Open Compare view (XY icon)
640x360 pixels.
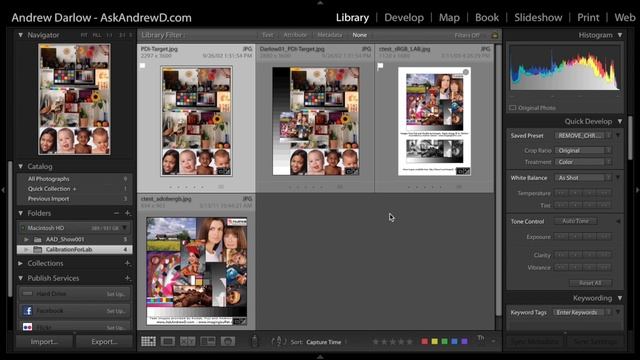click(x=188, y=341)
